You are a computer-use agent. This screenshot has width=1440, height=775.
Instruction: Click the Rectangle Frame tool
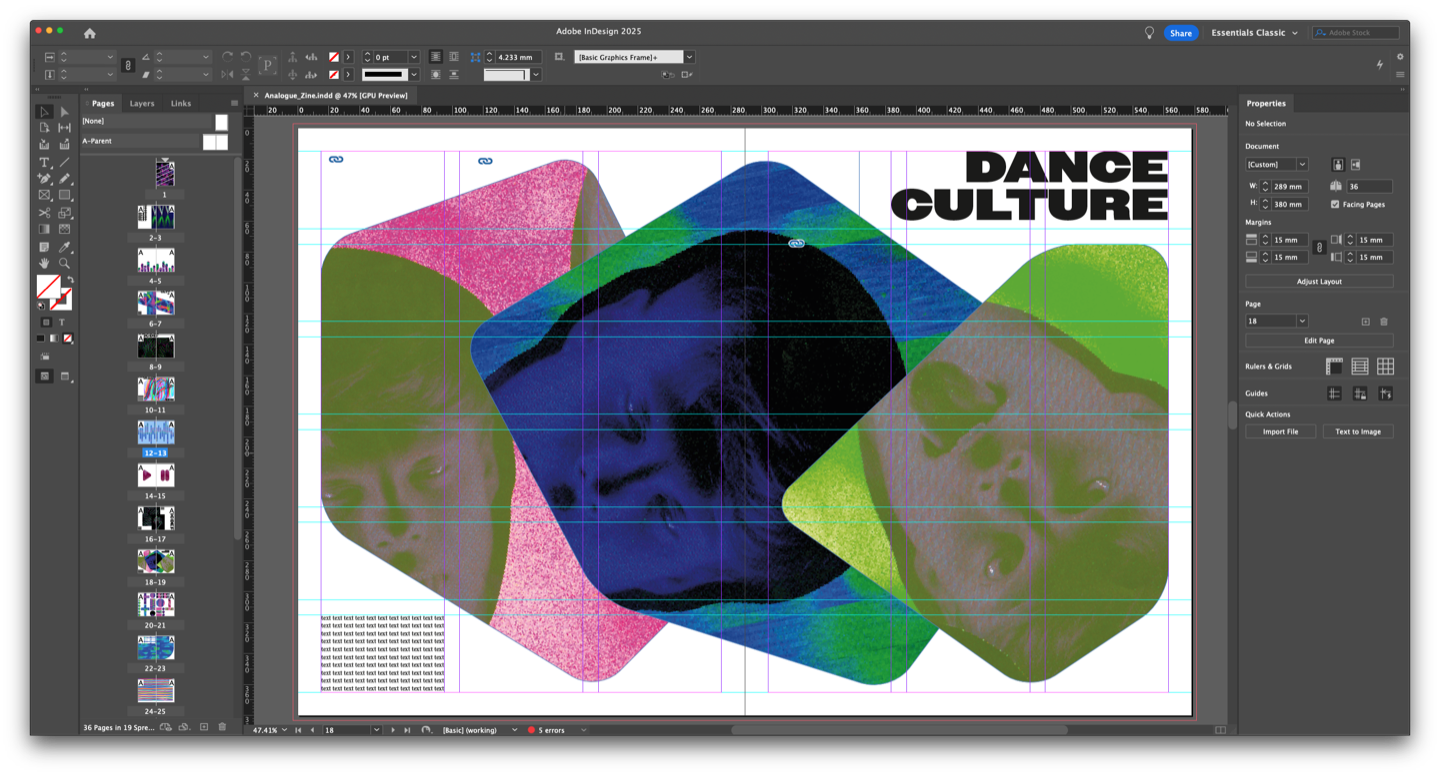click(x=44, y=196)
